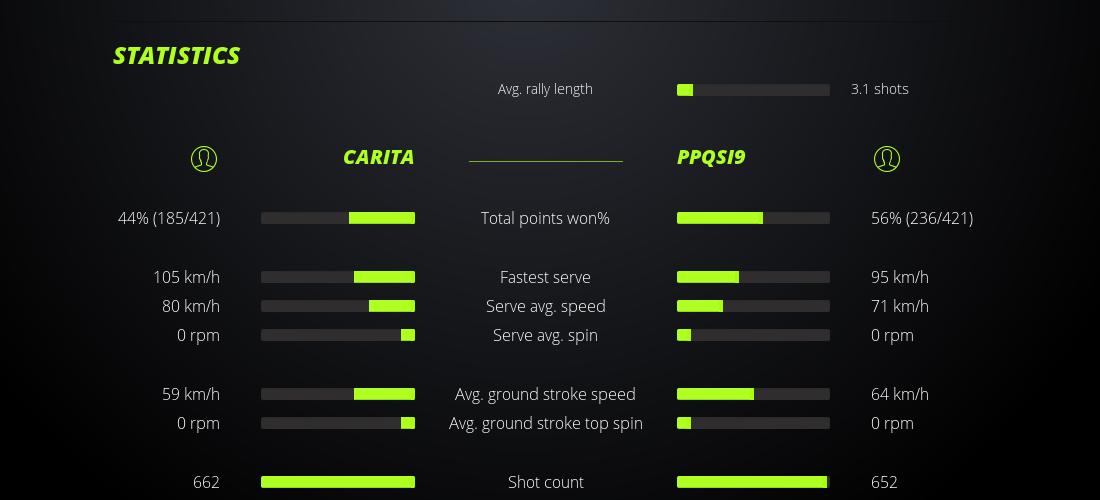The width and height of the screenshot is (1100, 500).
Task: Click PPQSI9's total points won bar
Action: [x=753, y=218]
